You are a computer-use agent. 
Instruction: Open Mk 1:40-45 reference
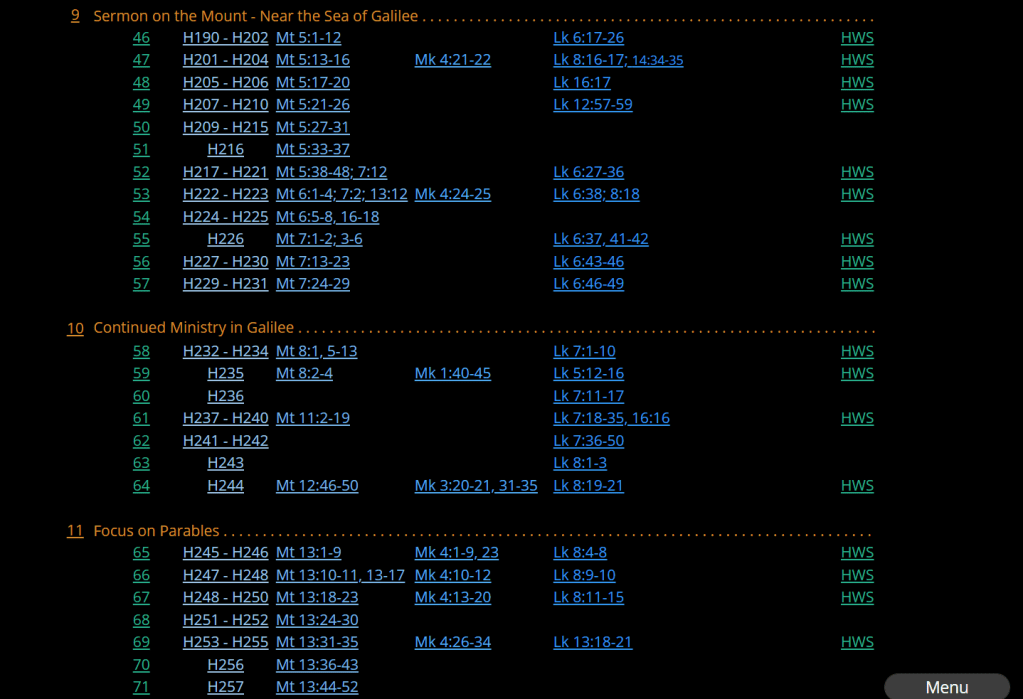[x=452, y=374]
